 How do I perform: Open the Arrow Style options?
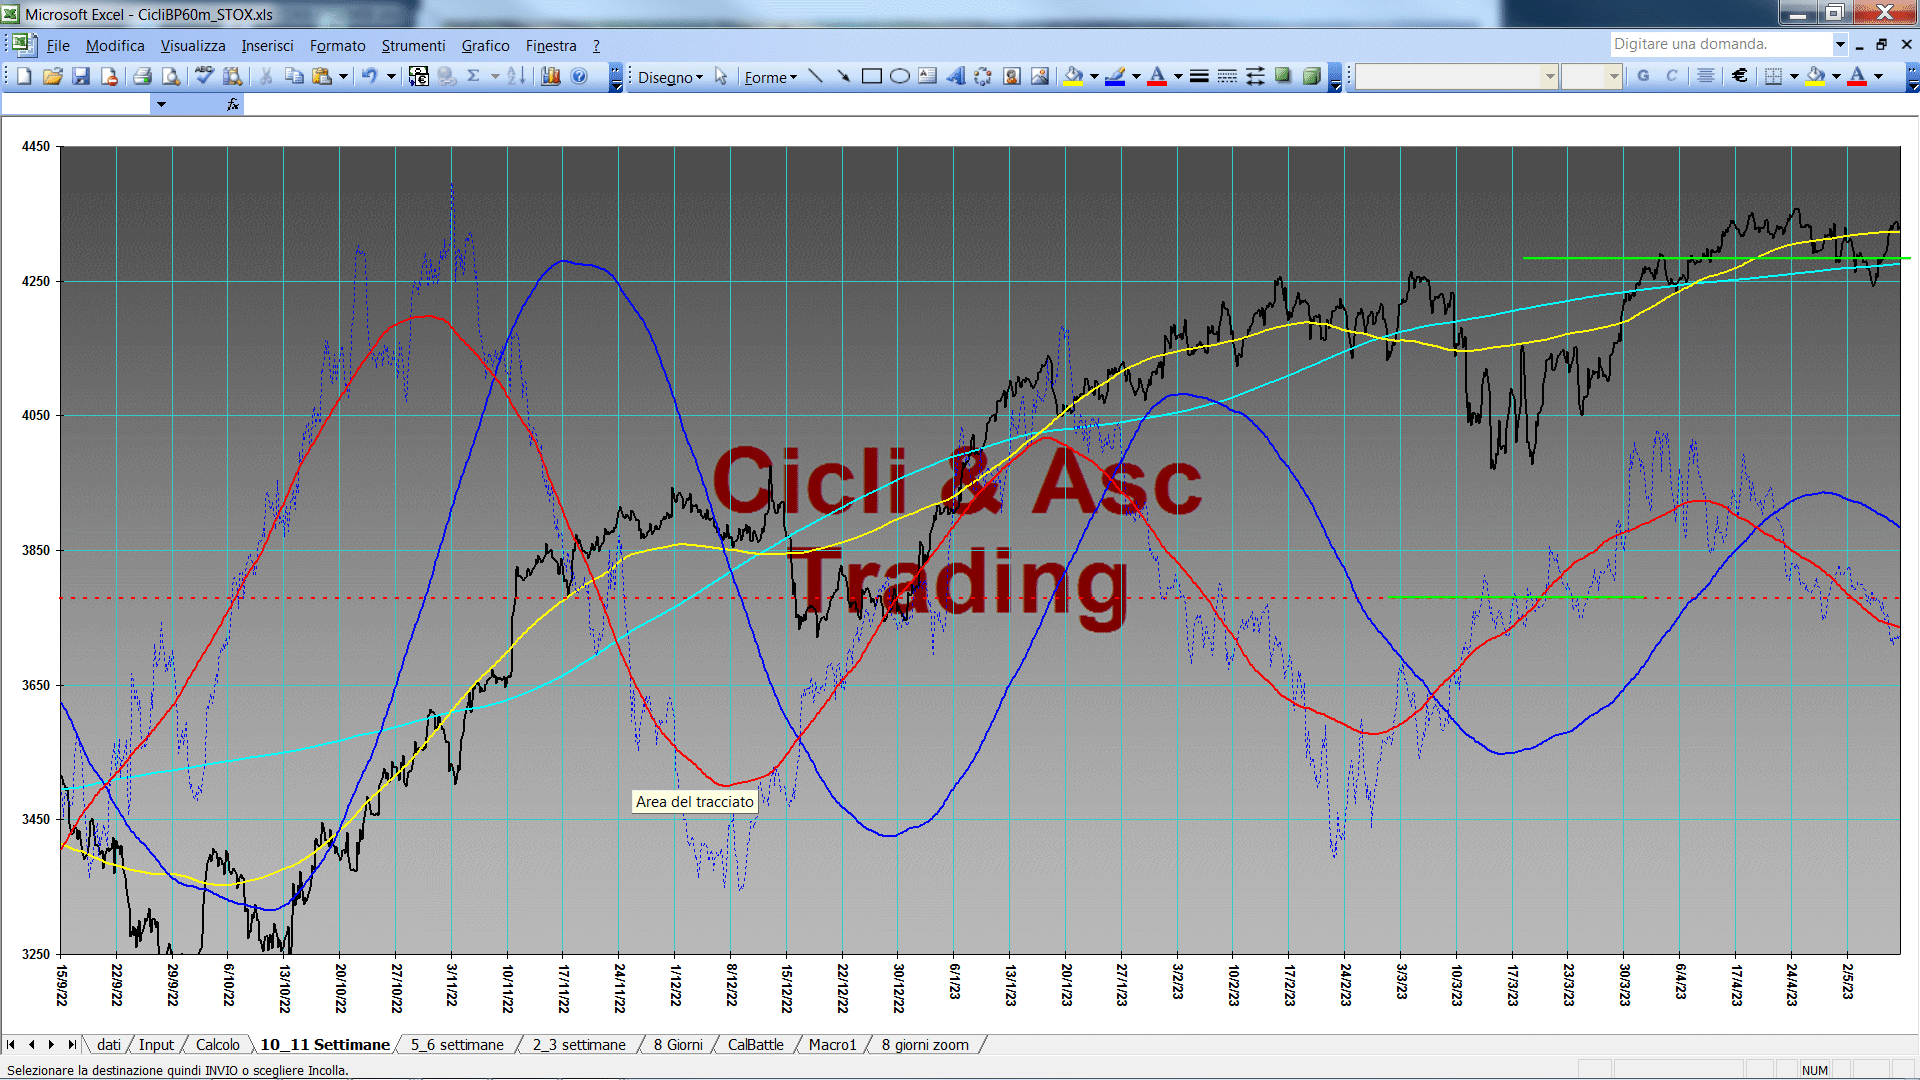coord(1255,76)
